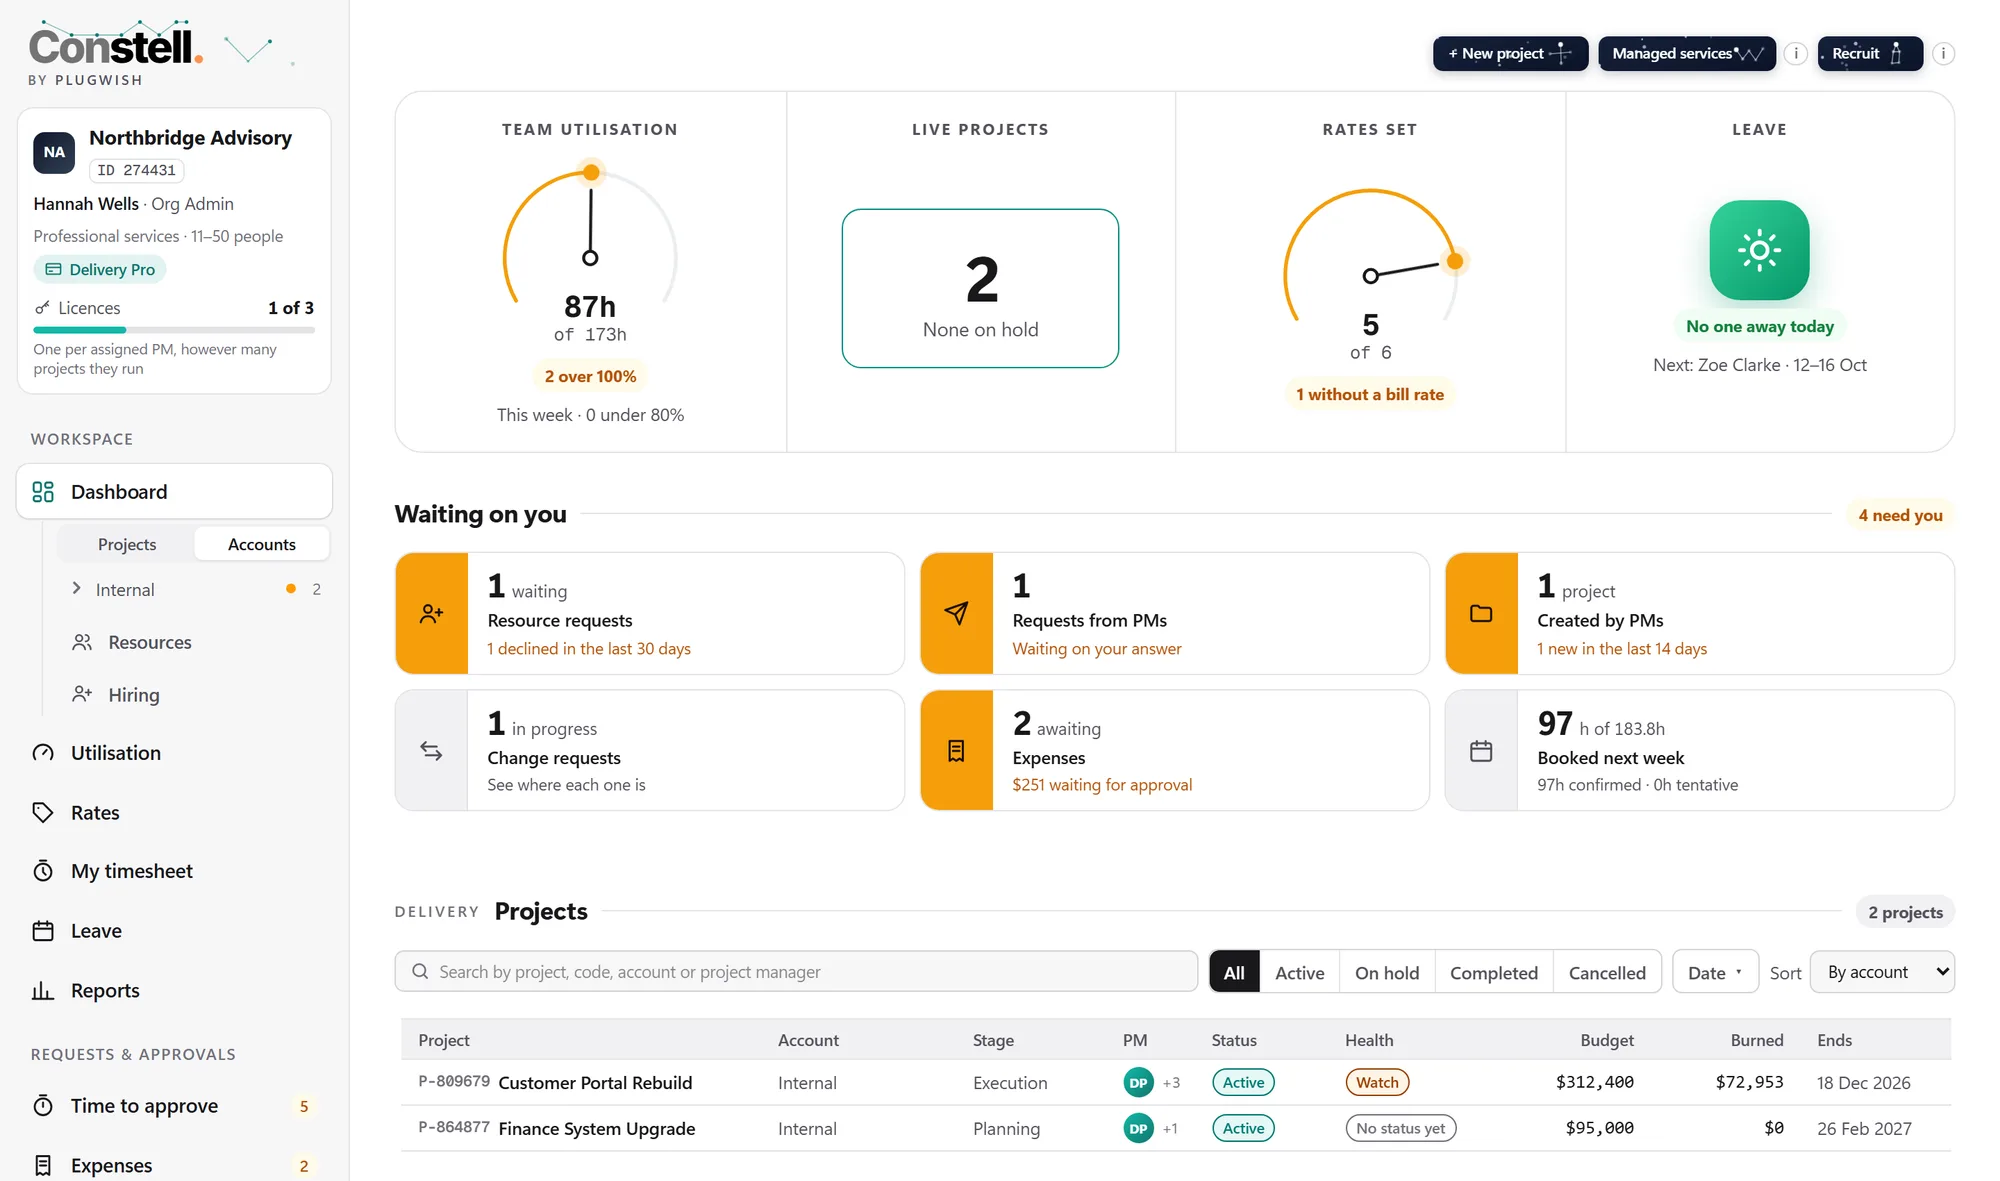This screenshot has width=2000, height=1181.
Task: Click the Hiring add-person icon
Action: [82, 694]
